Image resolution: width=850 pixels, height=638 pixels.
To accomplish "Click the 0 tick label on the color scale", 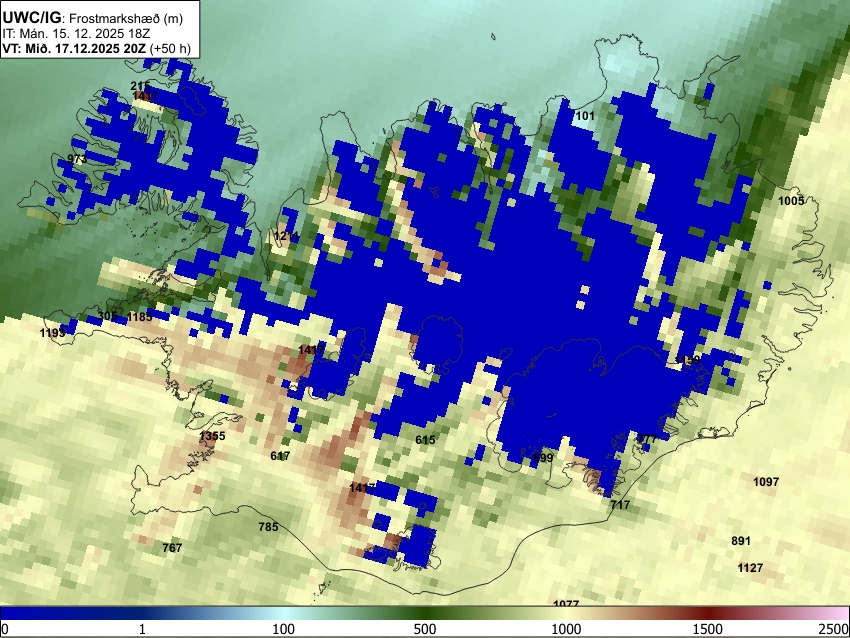I will click(5, 629).
